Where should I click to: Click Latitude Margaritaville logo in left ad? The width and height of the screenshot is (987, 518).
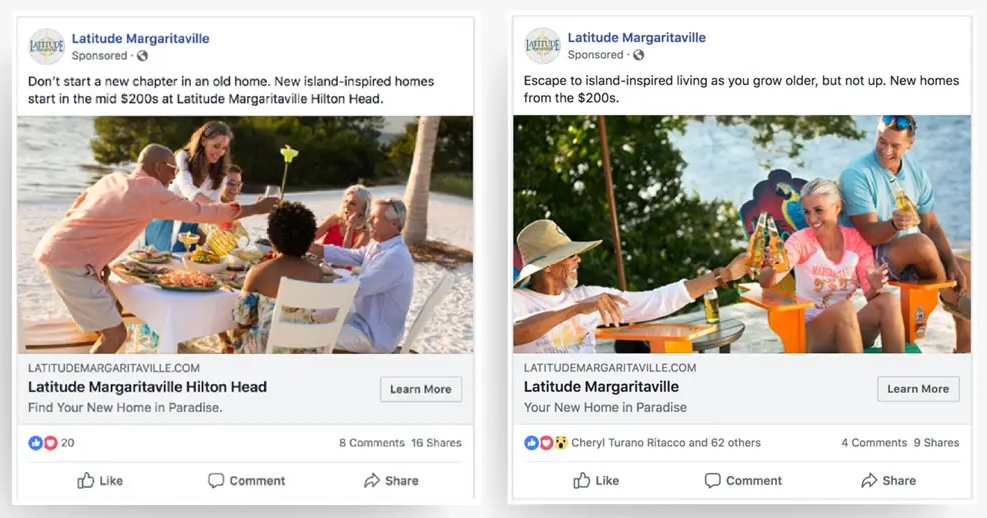46,47
